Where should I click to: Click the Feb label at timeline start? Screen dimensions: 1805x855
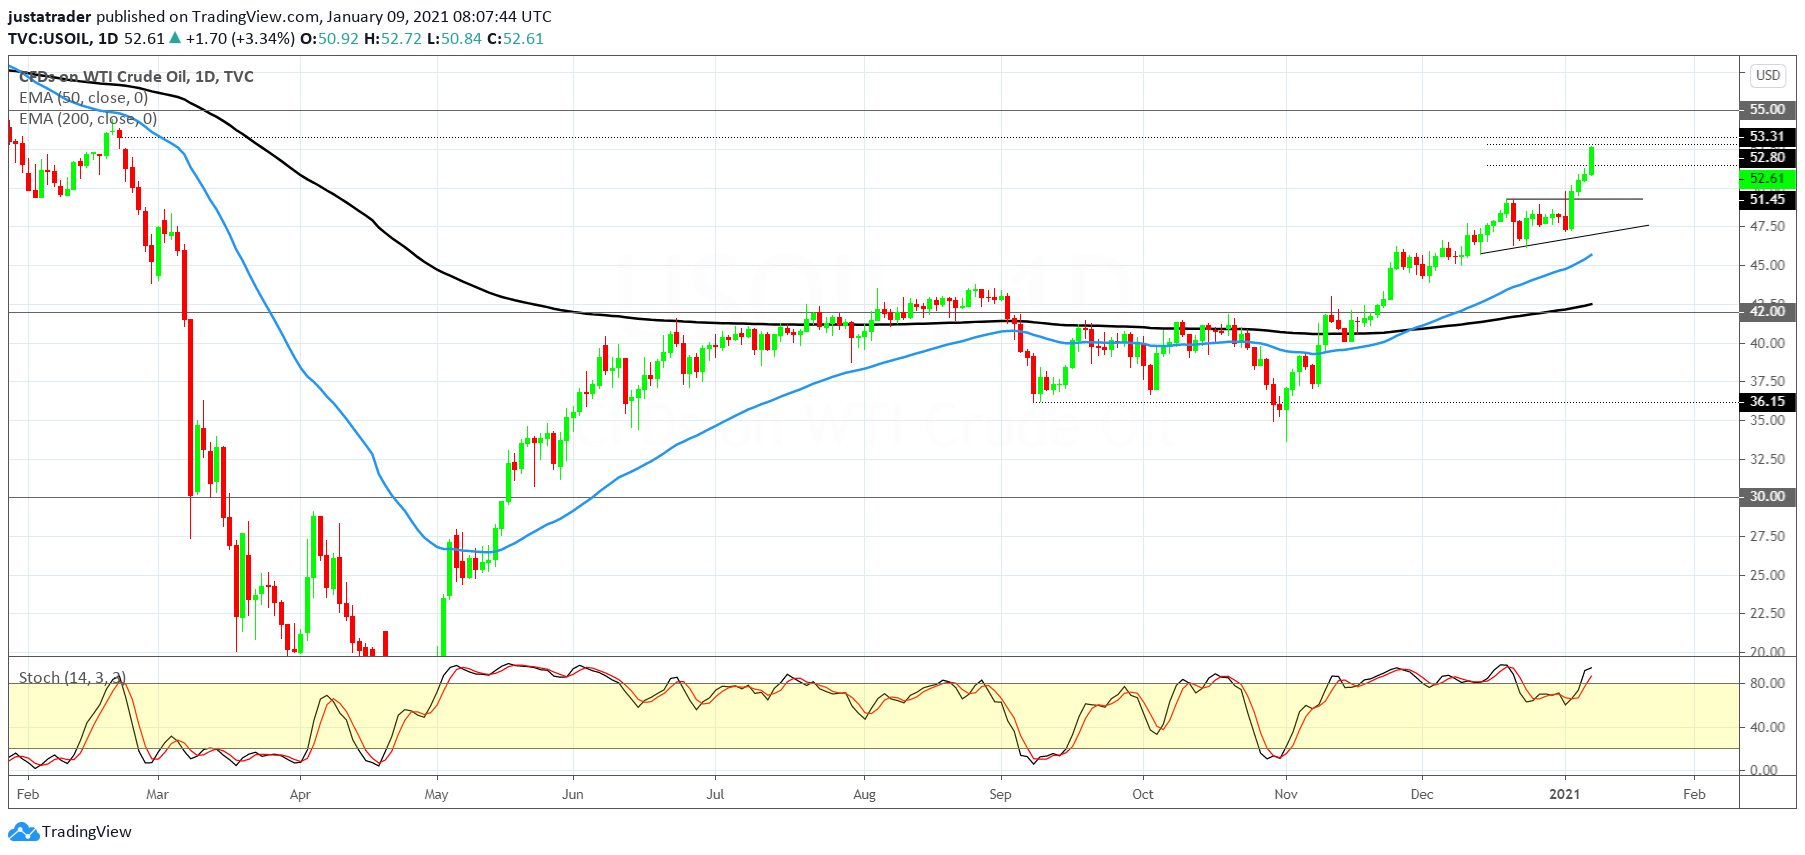tap(28, 795)
